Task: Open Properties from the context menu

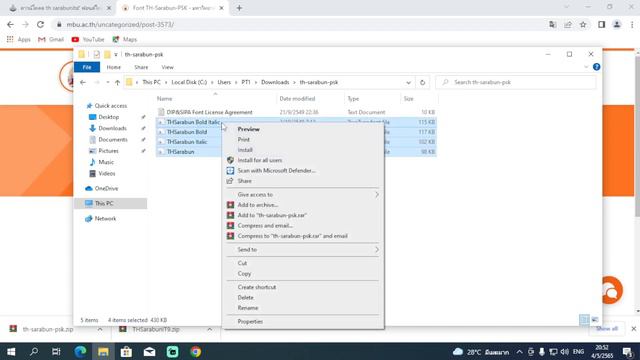Action: 250,321
